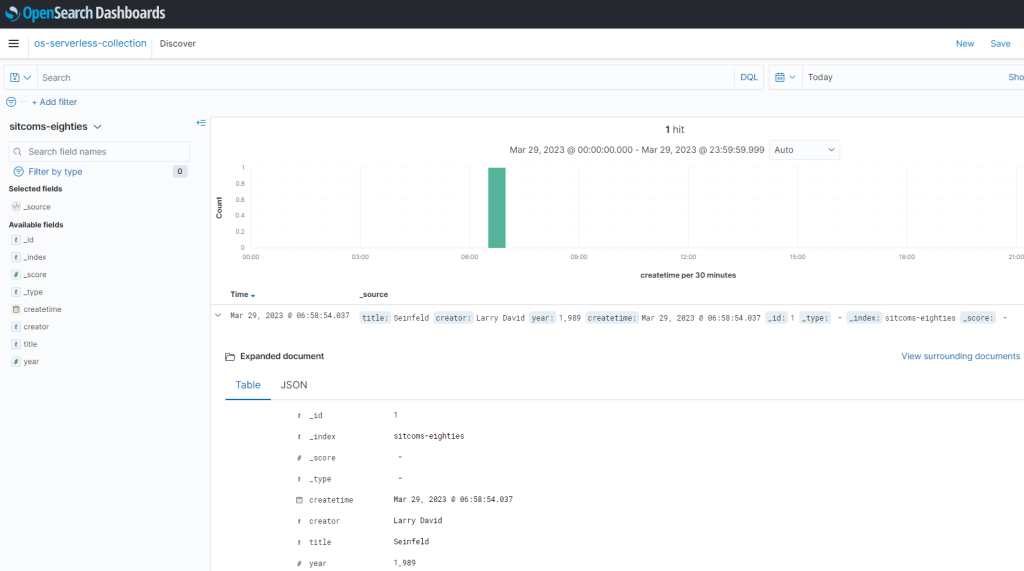
Task: Click the 1 hit count text
Action: (x=675, y=129)
